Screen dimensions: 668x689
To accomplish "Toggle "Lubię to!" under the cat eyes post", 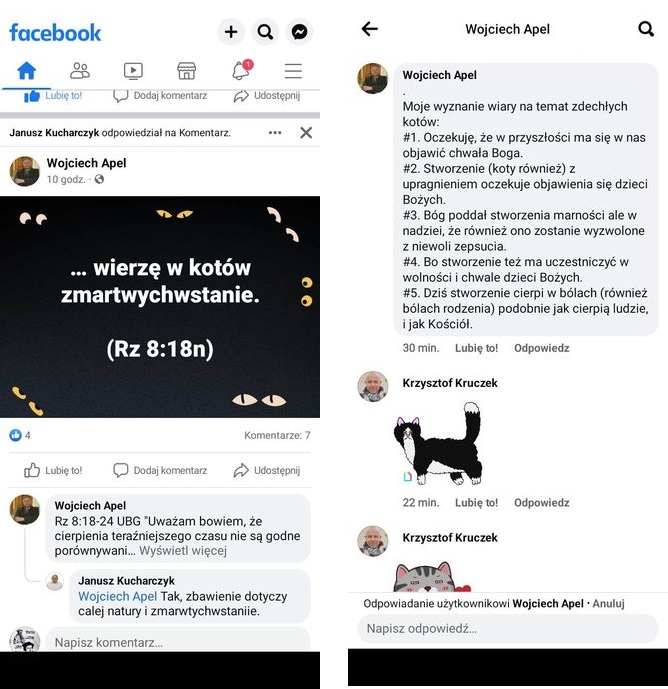I will pos(53,470).
